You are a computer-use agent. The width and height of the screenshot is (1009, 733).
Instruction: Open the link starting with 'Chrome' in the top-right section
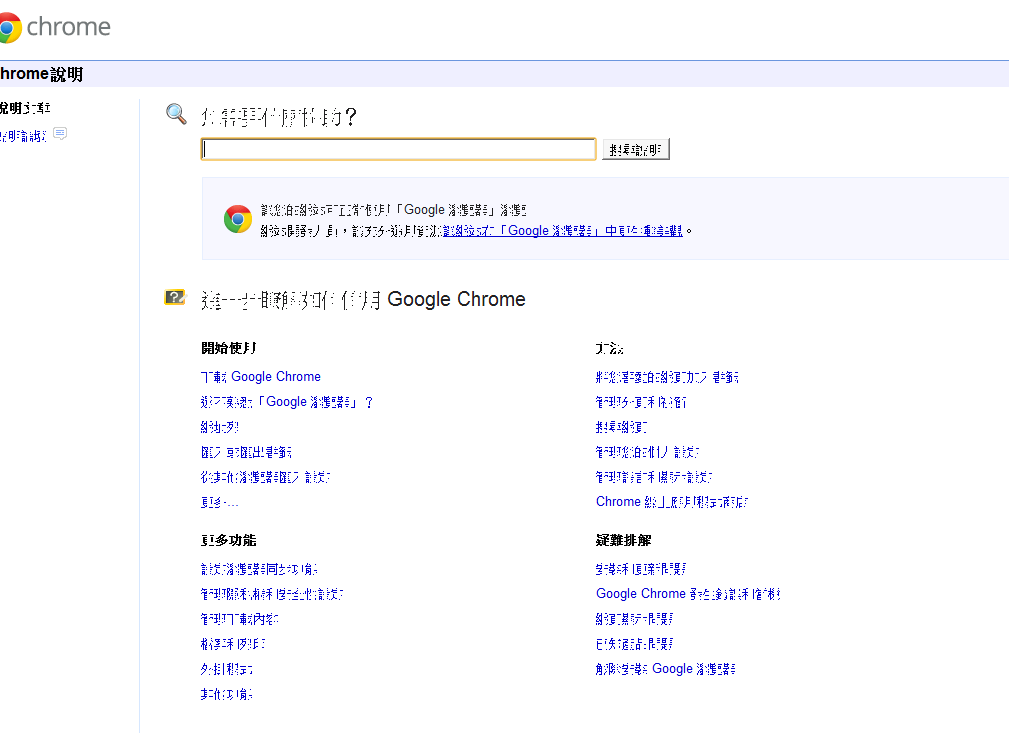[672, 502]
